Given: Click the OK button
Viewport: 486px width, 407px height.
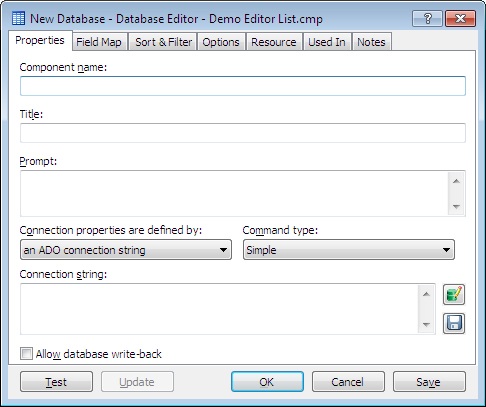Looking at the screenshot, I should click(267, 382).
